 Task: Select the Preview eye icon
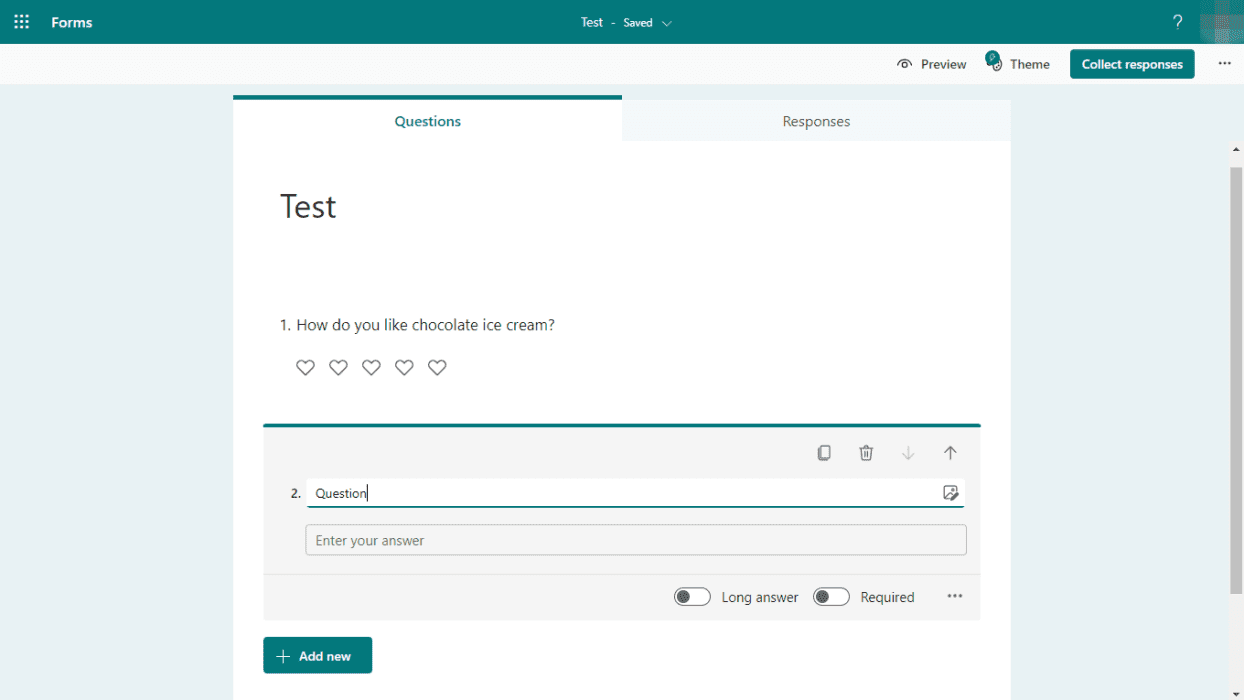905,63
